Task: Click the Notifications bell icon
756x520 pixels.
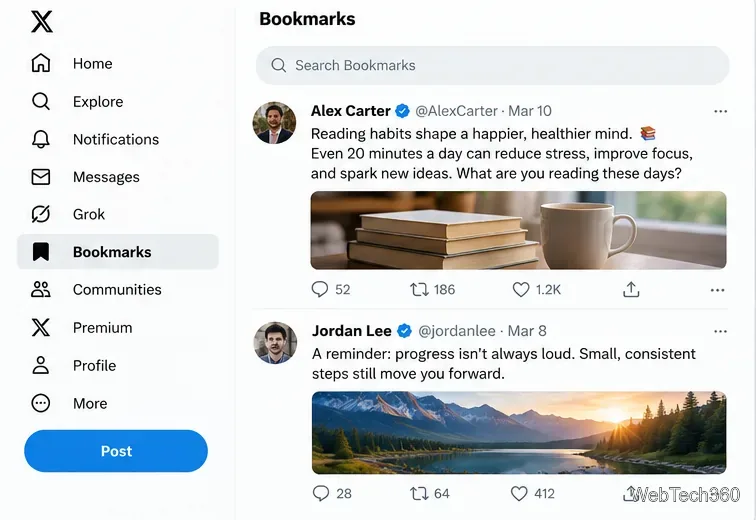Action: point(40,139)
